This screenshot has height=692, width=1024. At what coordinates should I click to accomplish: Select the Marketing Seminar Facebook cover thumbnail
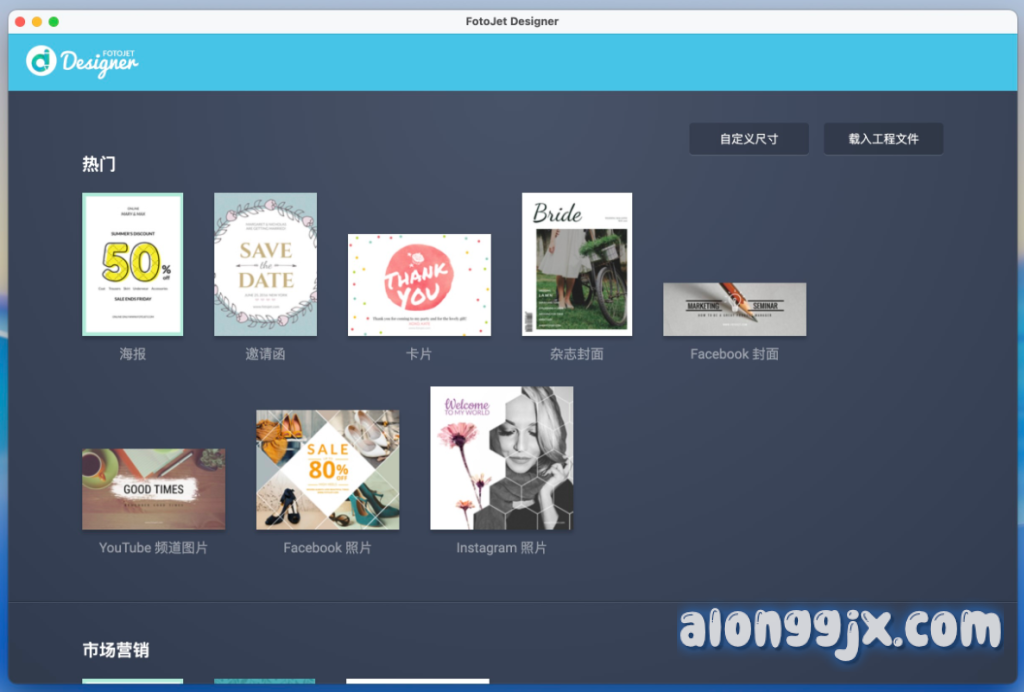[734, 309]
